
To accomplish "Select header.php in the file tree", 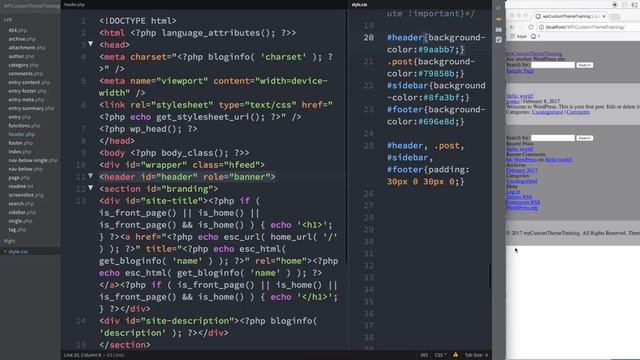I will 22,134.
